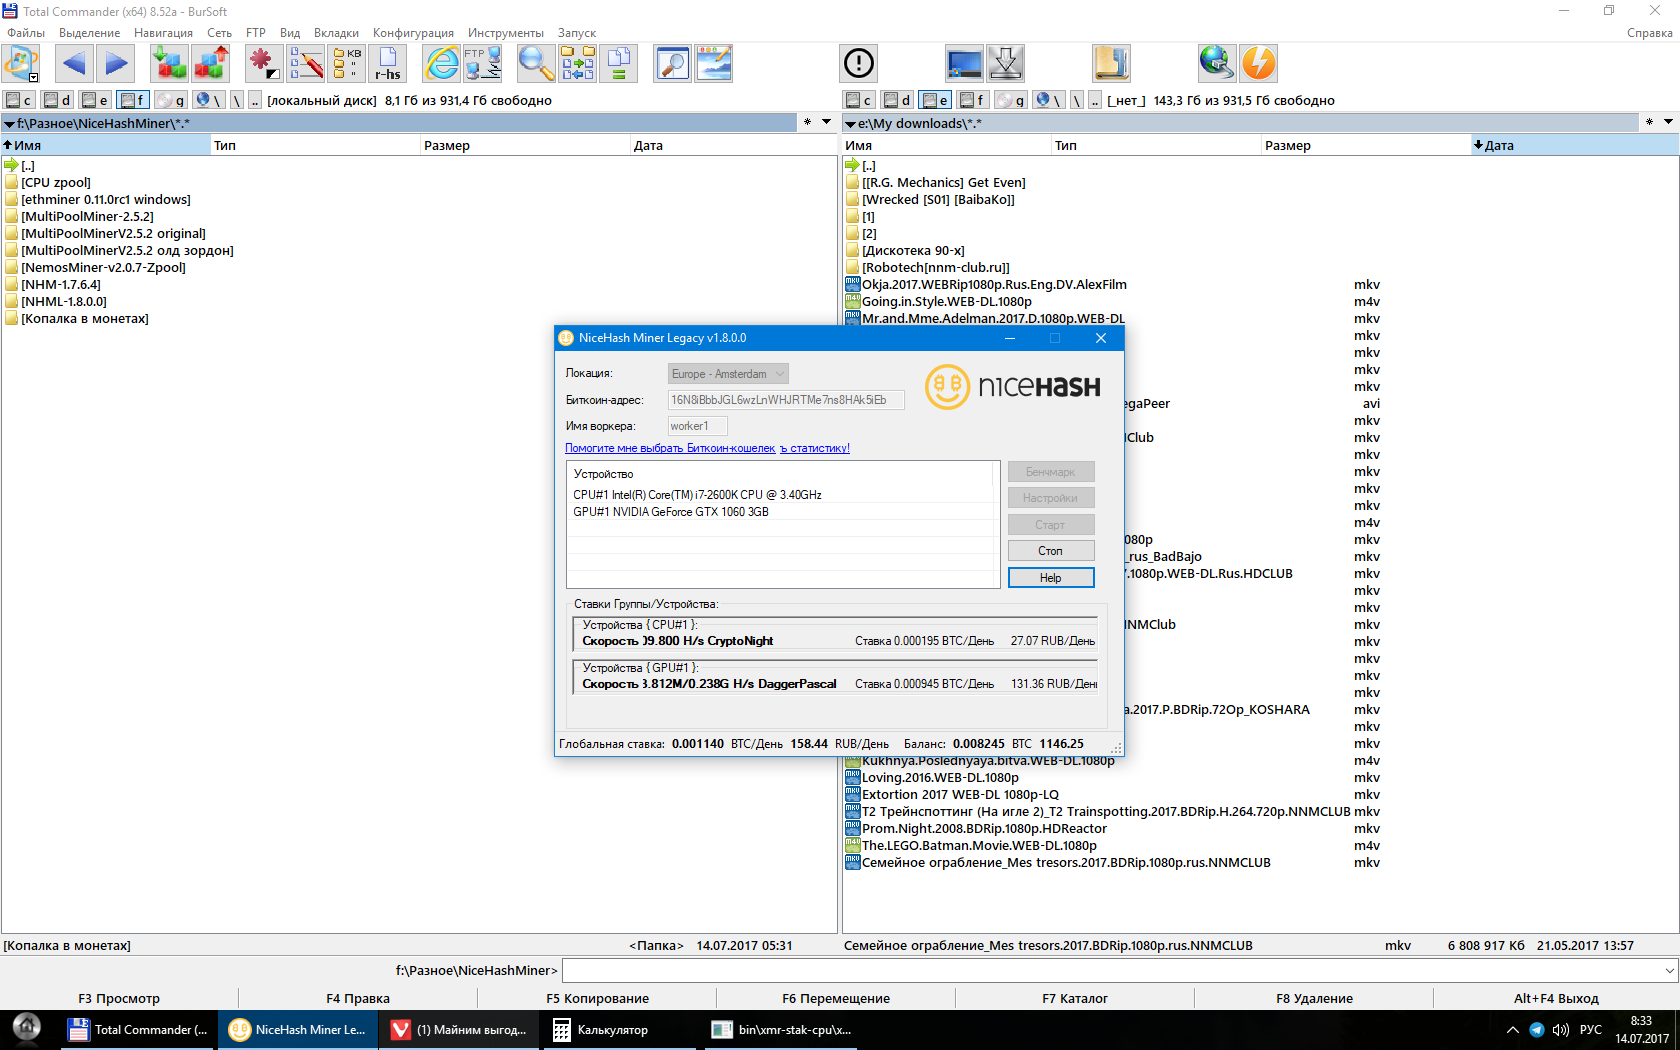Screen dimensions: 1680x1050
Task: Click the worker name field
Action: tap(697, 426)
